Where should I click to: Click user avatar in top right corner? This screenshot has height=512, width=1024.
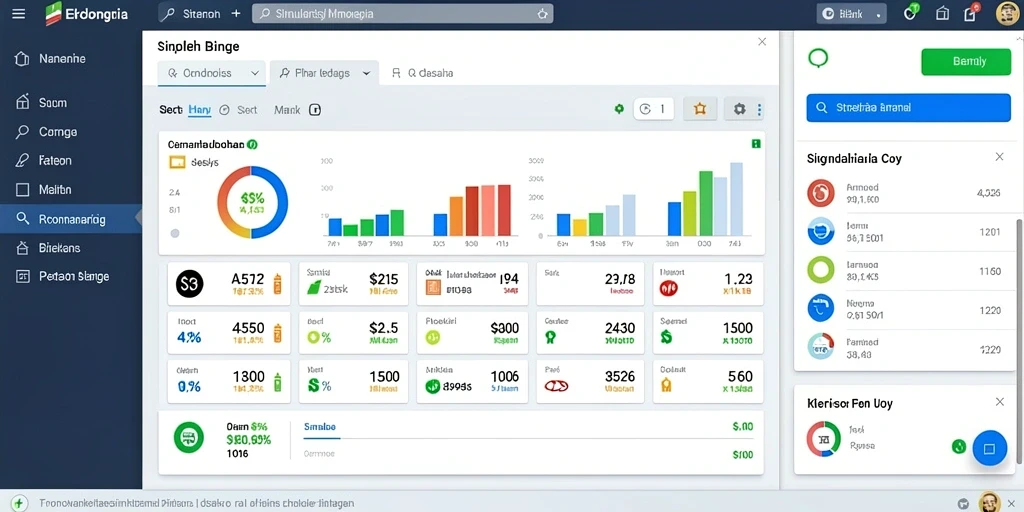tap(1007, 13)
